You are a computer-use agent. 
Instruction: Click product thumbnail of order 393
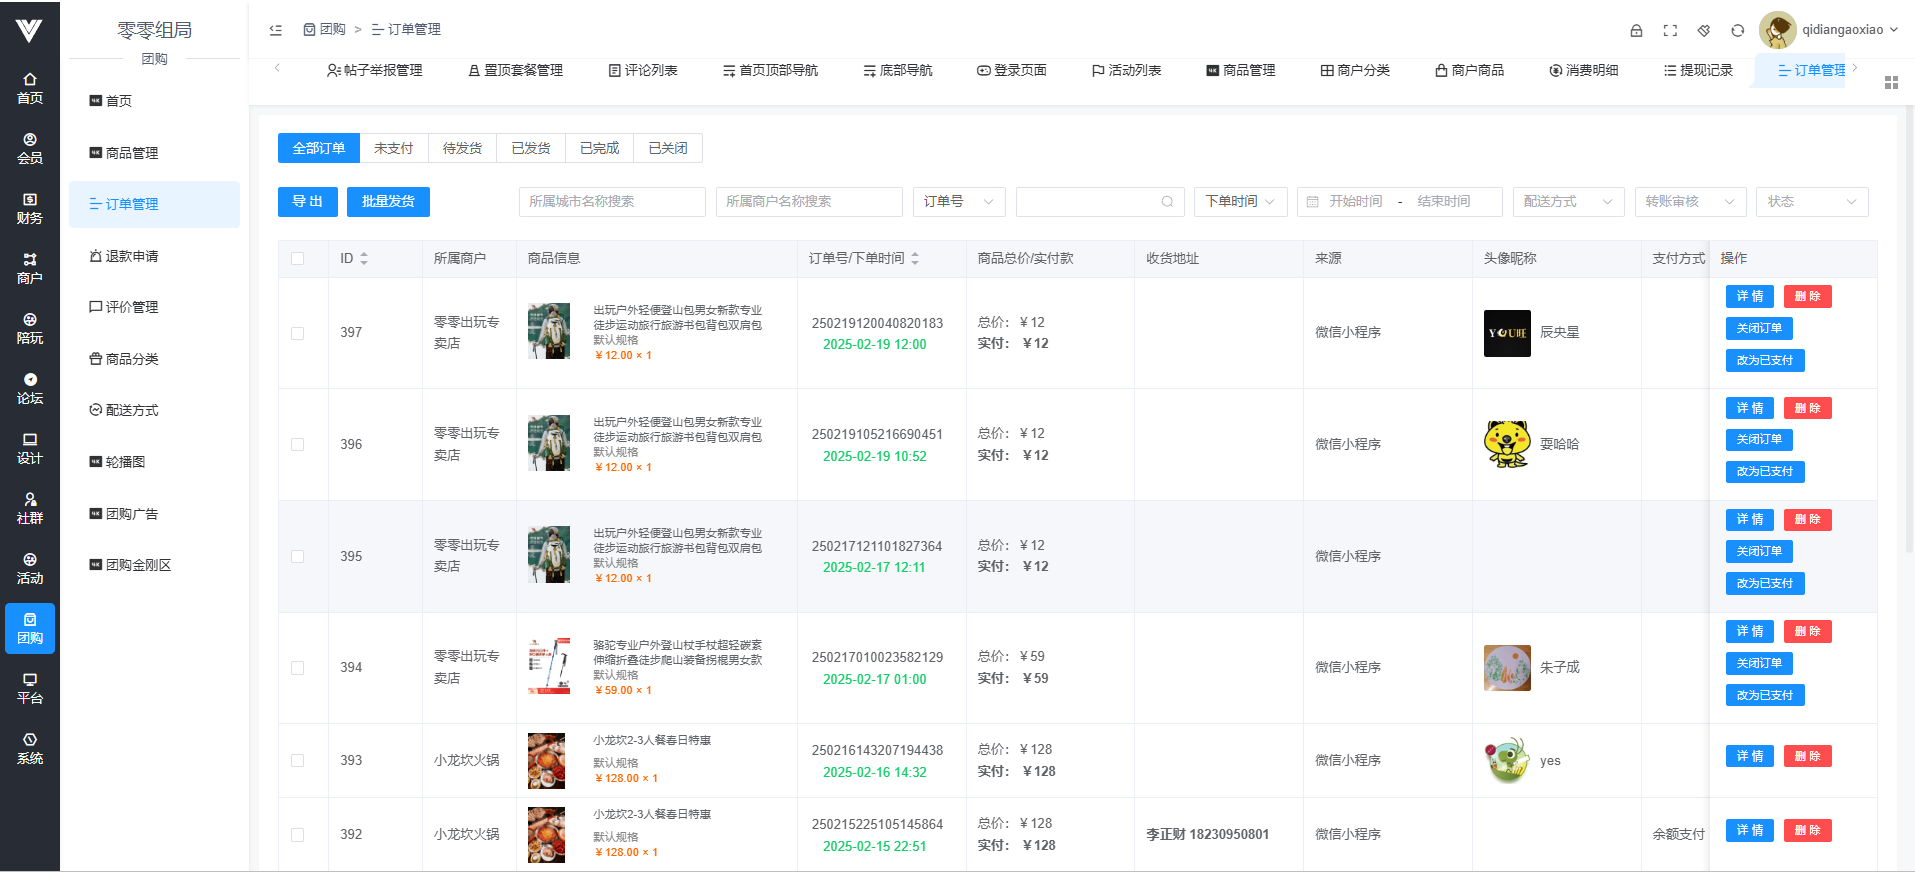(547, 761)
